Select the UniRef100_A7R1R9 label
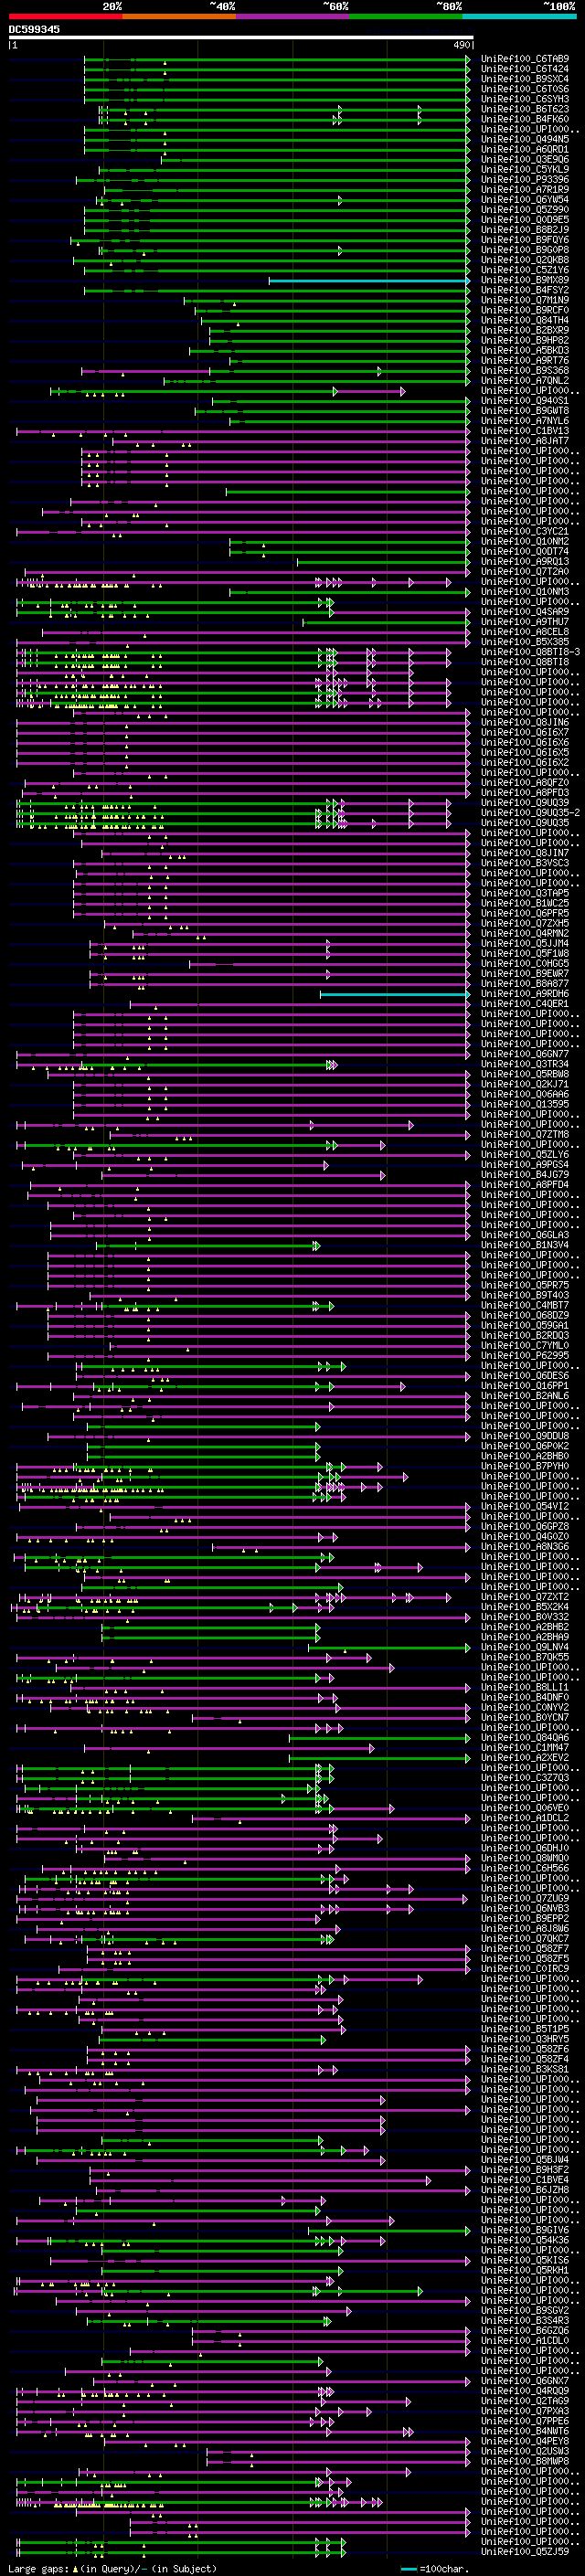The width and height of the screenshot is (585, 2576). (525, 190)
